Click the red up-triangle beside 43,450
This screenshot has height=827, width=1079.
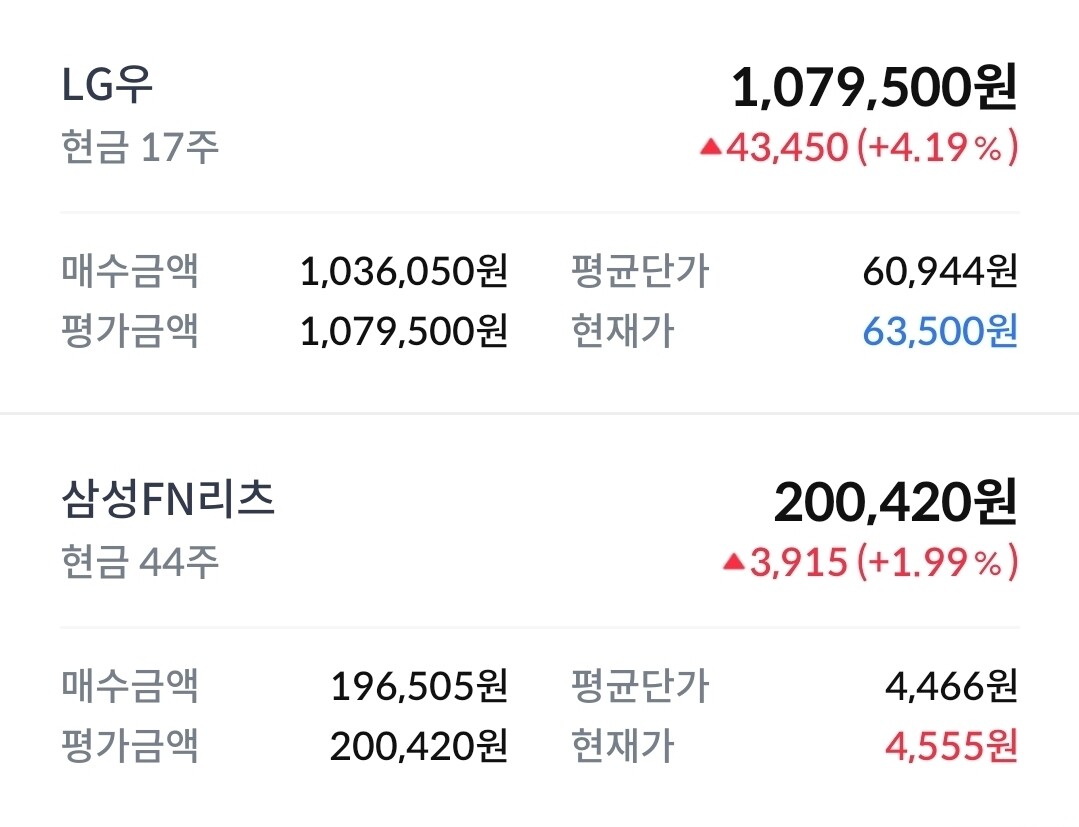710,148
